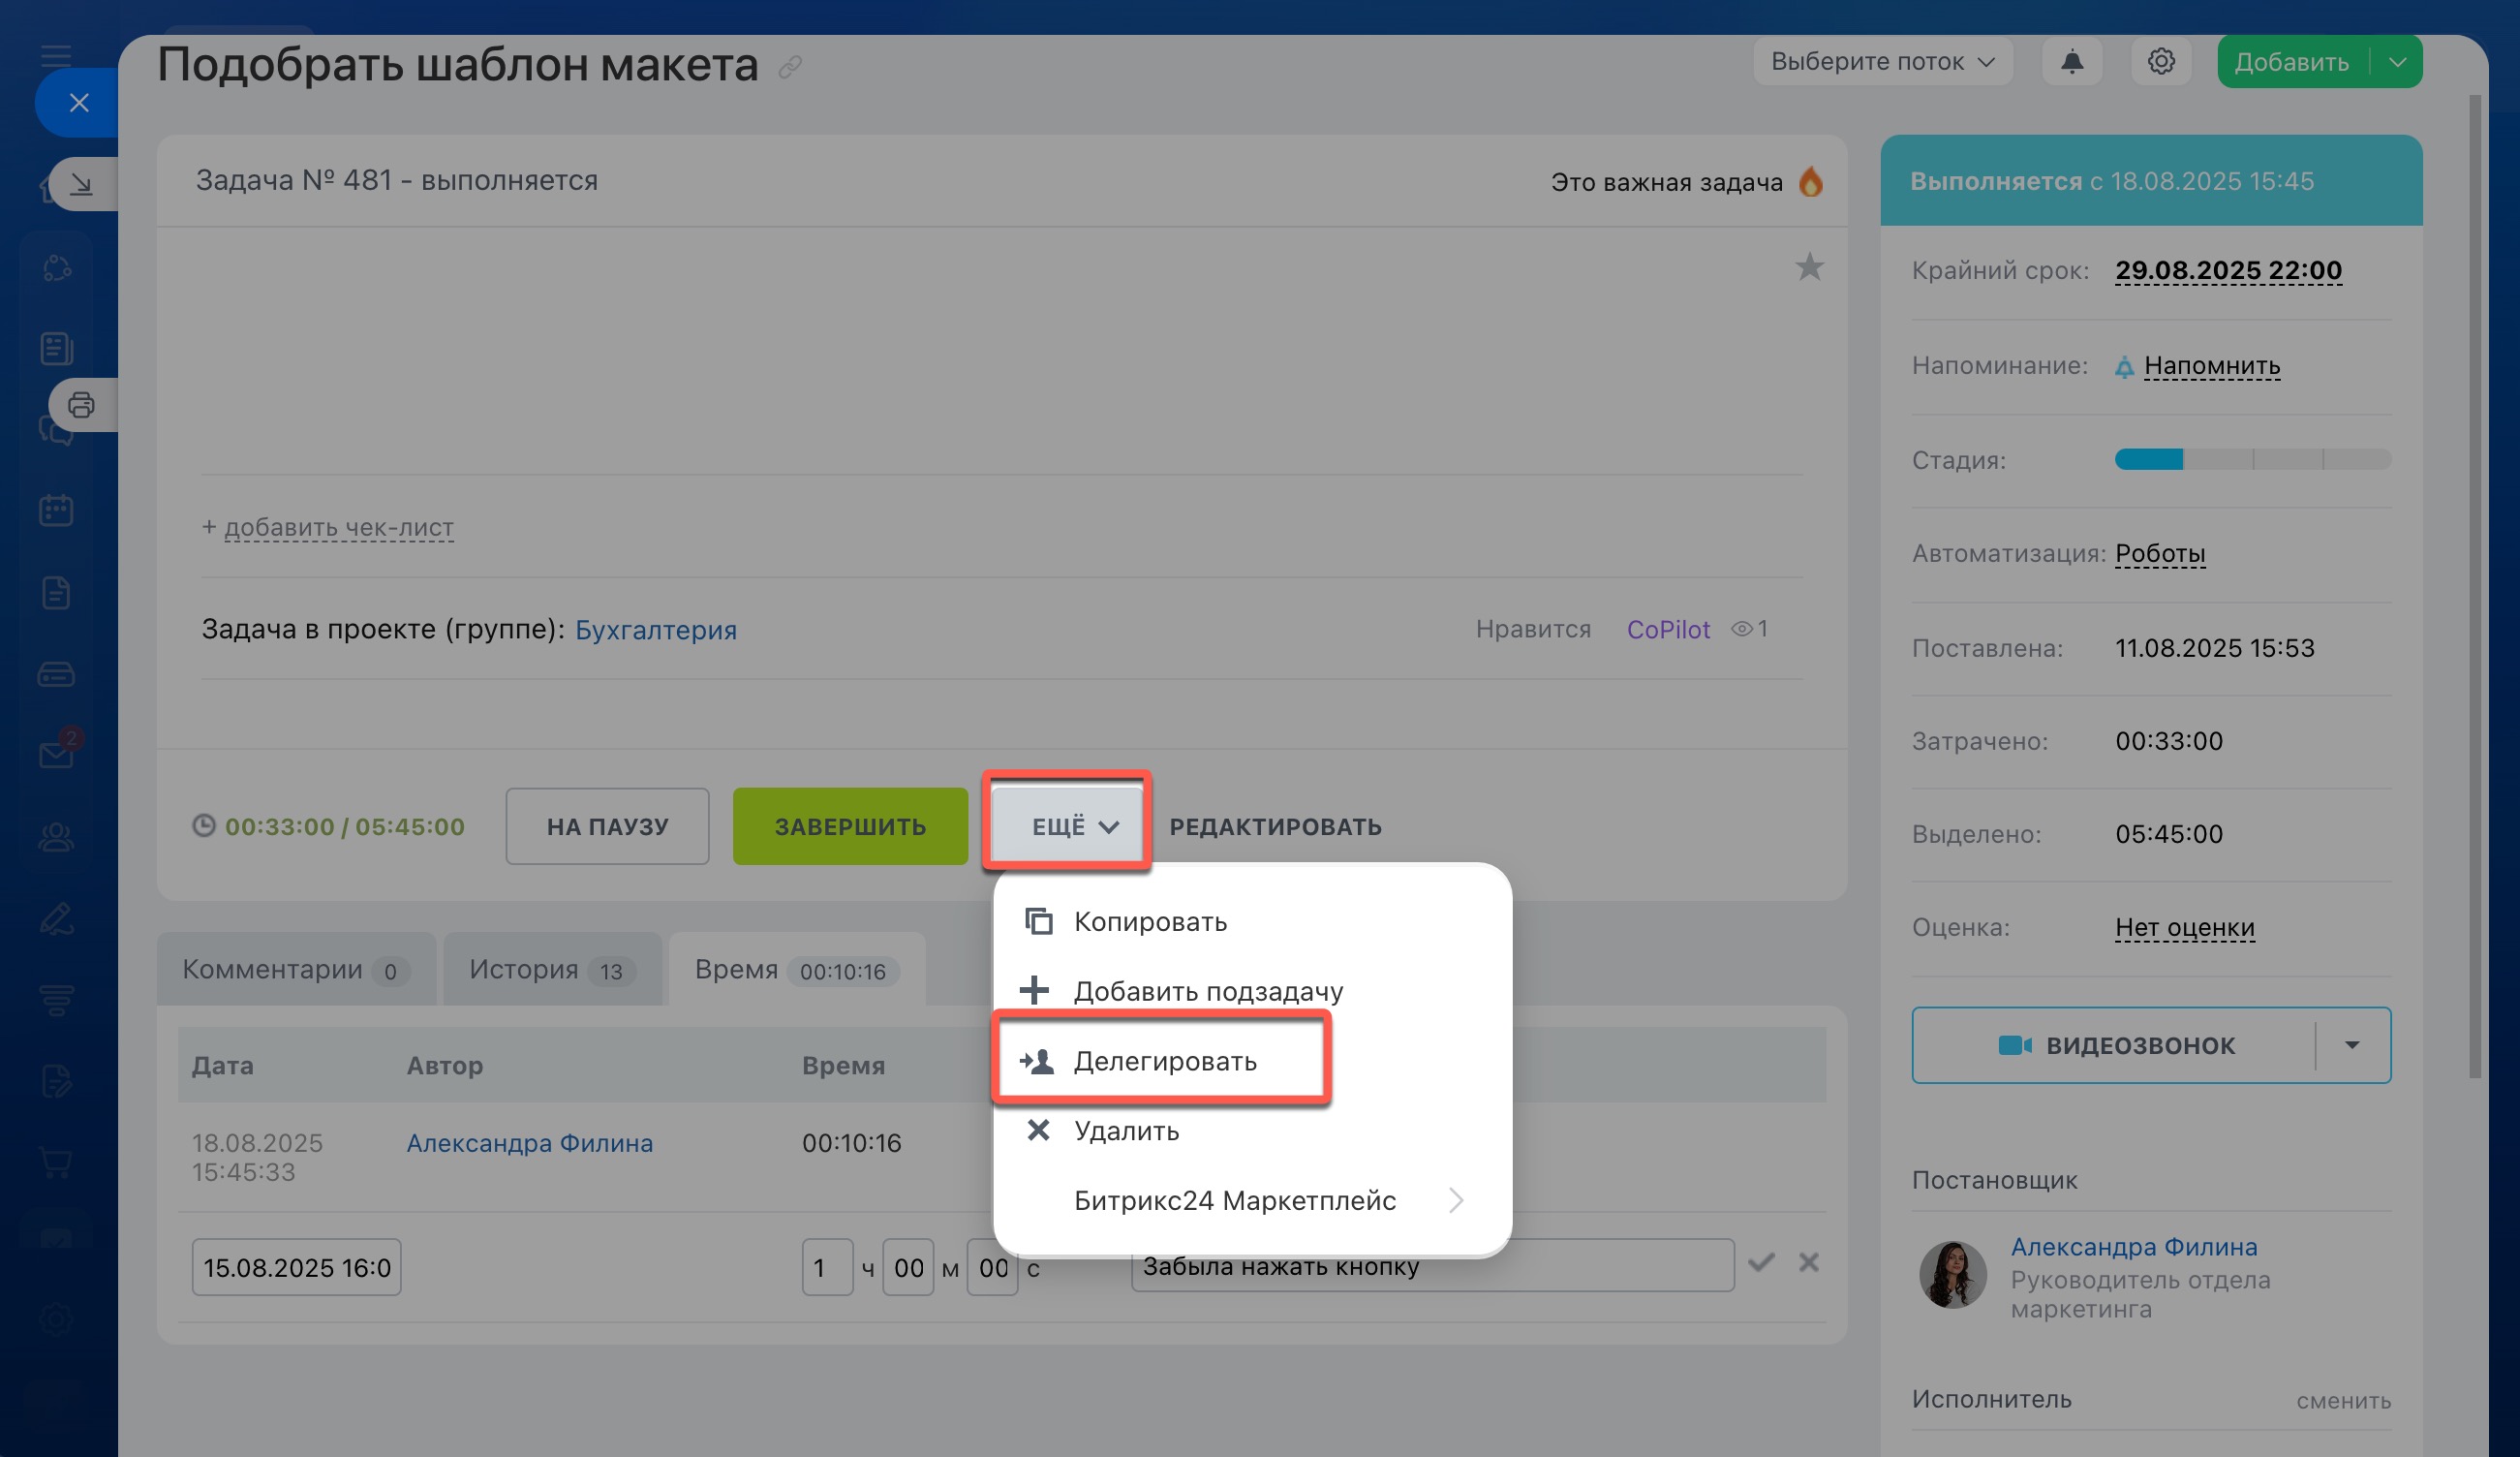Click добавить чек-лист link
2520x1457 pixels.
pyautogui.click(x=338, y=527)
